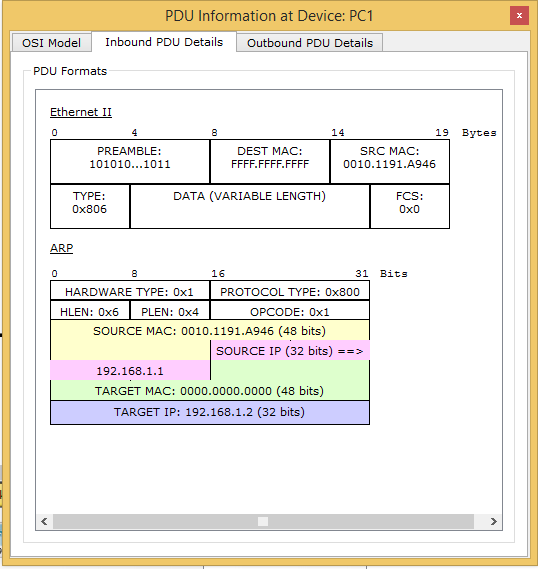Image resolution: width=538 pixels, height=569 pixels.
Task: Click the horizontal scrollbar left arrow
Action: 44,521
